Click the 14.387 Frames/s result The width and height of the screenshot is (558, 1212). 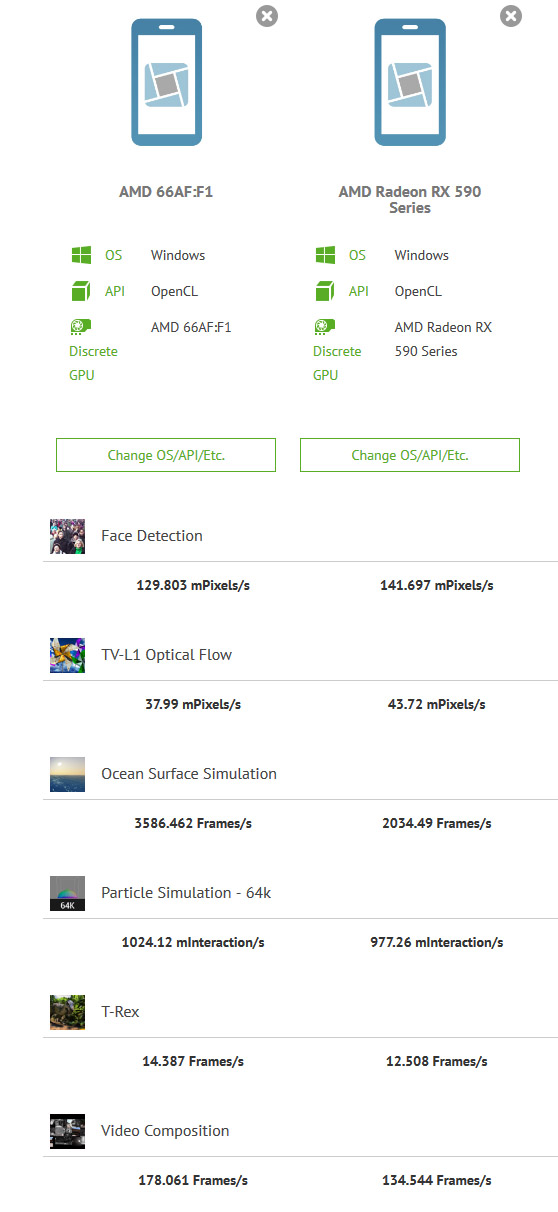pyautogui.click(x=193, y=1062)
